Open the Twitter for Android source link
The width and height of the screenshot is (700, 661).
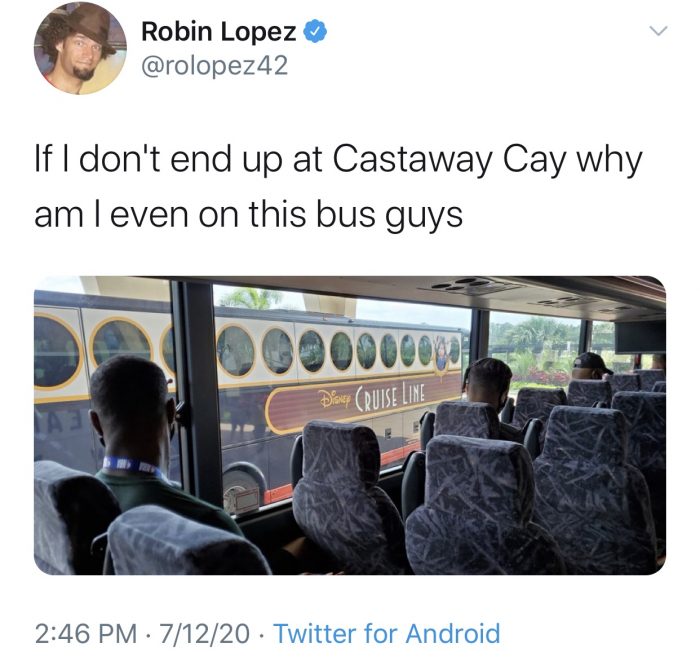tap(387, 633)
